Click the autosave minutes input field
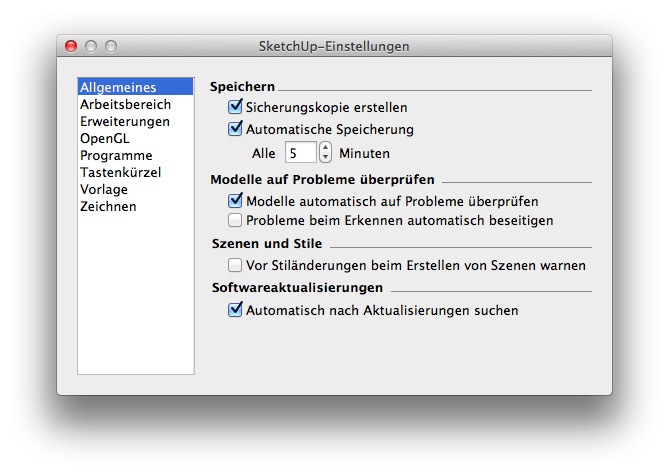Screen dimensions: 669x474 click(299, 153)
